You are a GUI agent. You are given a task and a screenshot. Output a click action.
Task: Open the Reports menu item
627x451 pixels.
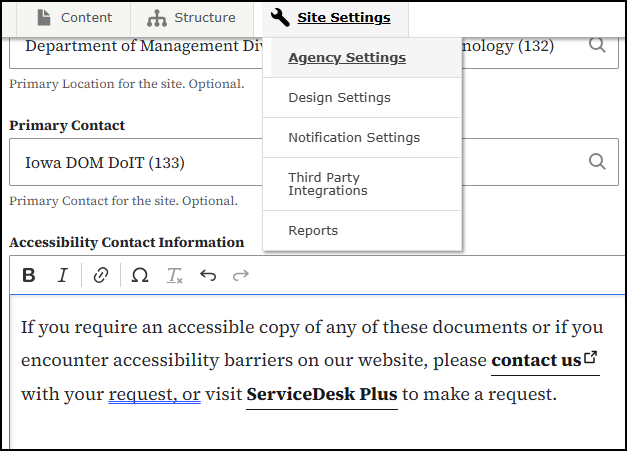[x=313, y=231]
